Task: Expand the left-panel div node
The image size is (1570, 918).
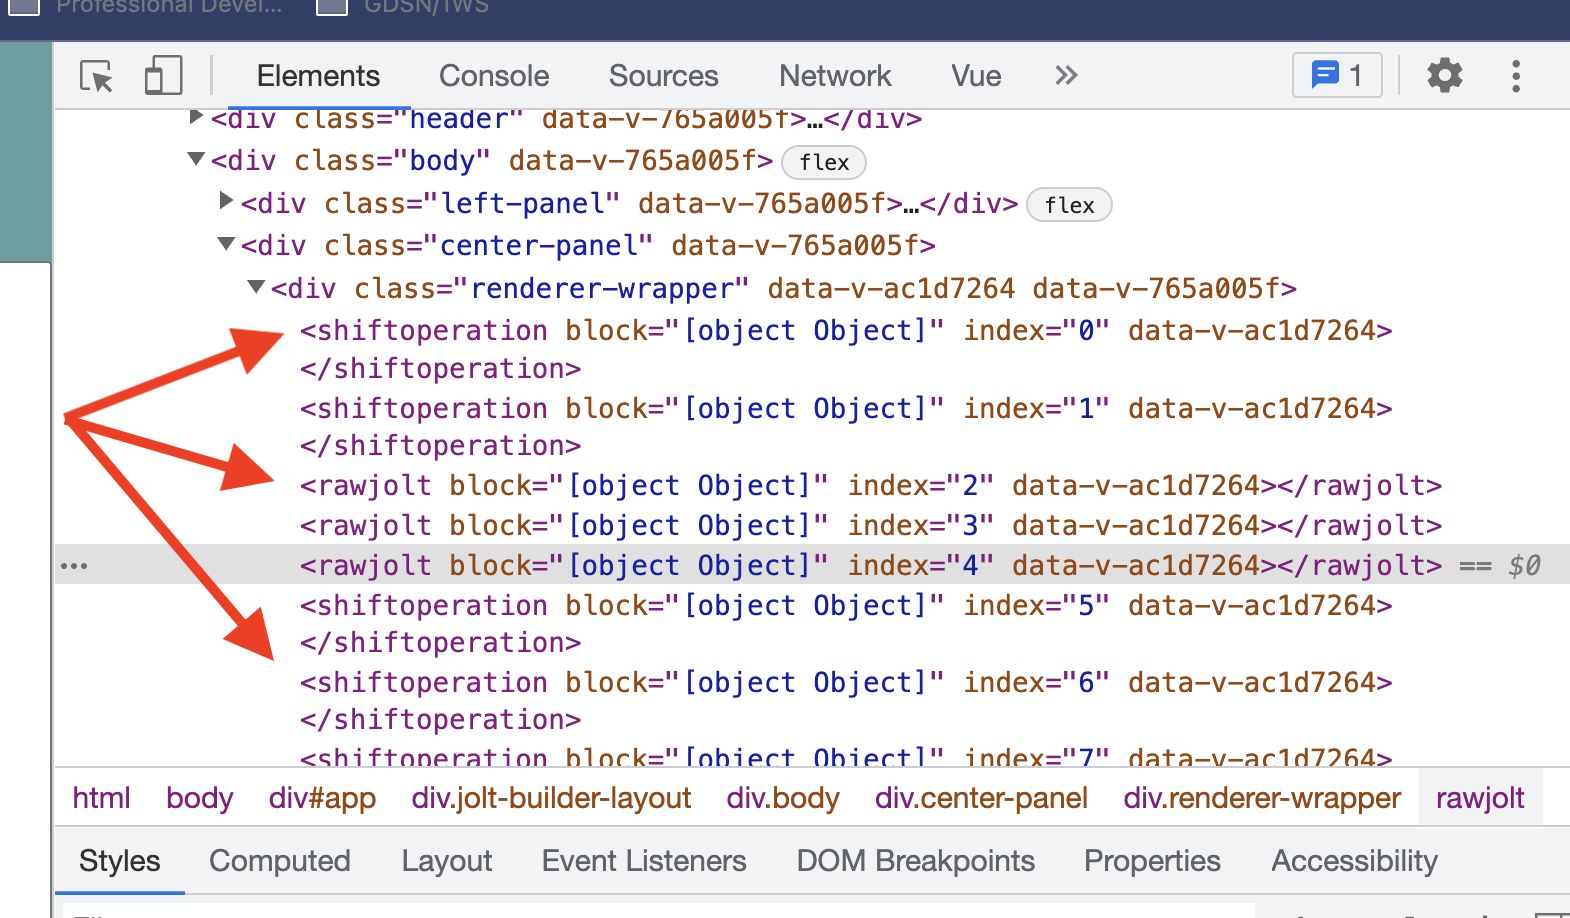Action: coord(226,202)
